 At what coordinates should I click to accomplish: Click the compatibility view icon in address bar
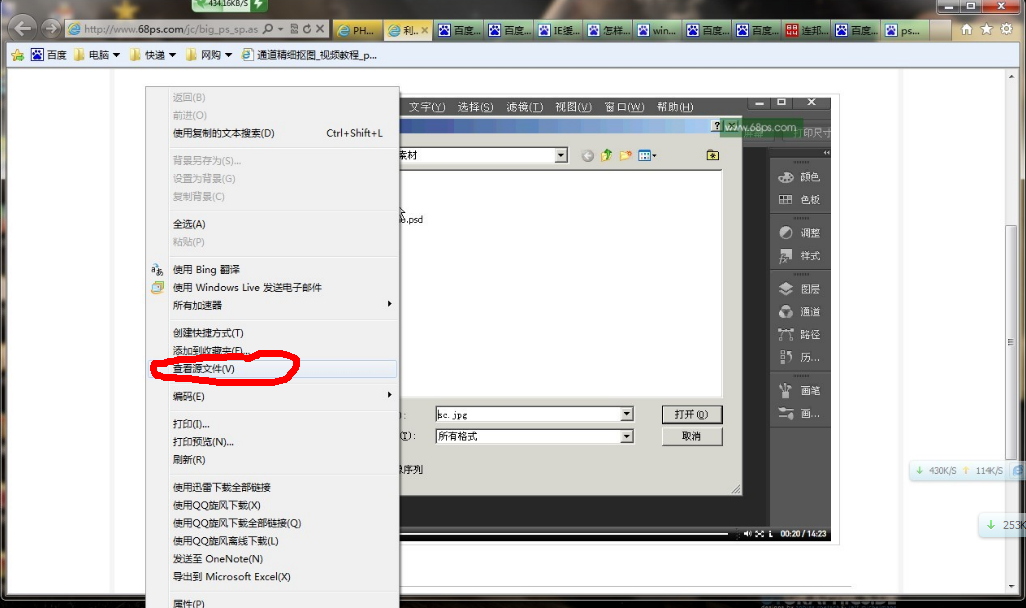coord(294,29)
